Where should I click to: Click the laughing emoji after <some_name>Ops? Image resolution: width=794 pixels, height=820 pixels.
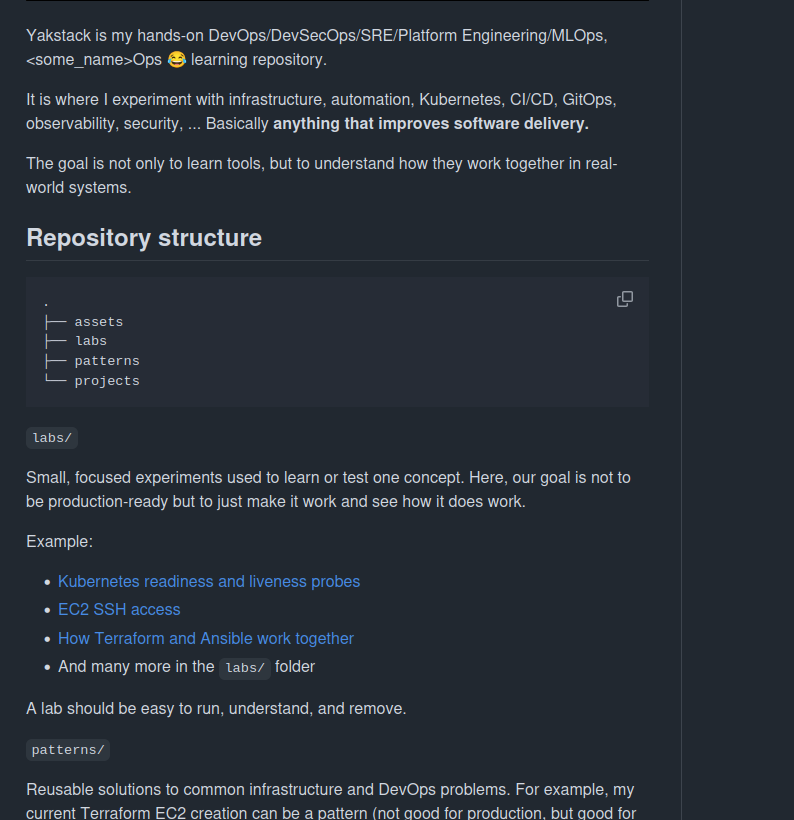pos(177,60)
